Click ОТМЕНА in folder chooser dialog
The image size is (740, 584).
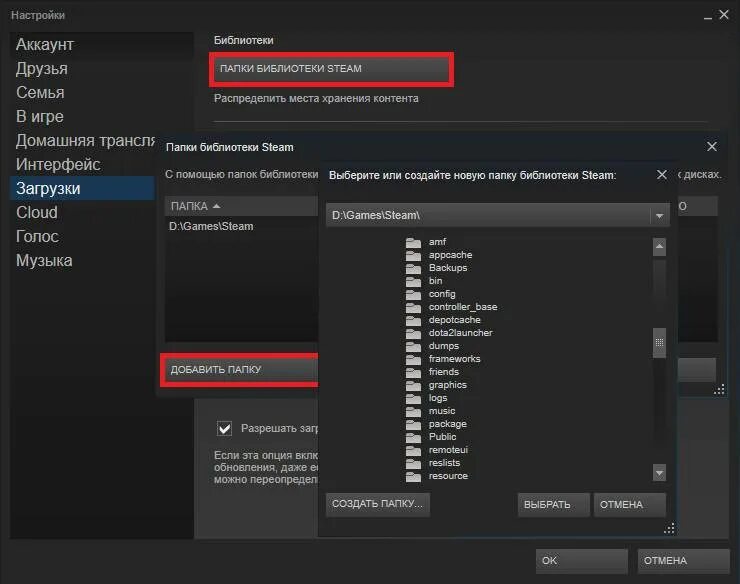pyautogui.click(x=630, y=505)
